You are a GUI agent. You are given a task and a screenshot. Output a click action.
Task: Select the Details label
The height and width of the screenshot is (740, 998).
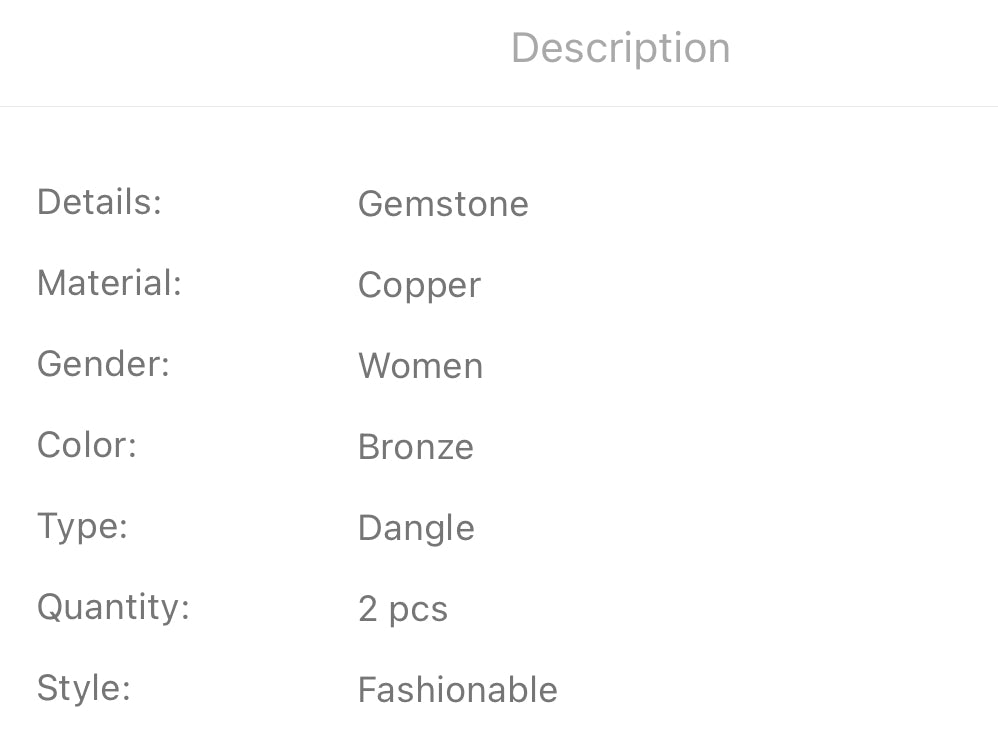click(99, 202)
